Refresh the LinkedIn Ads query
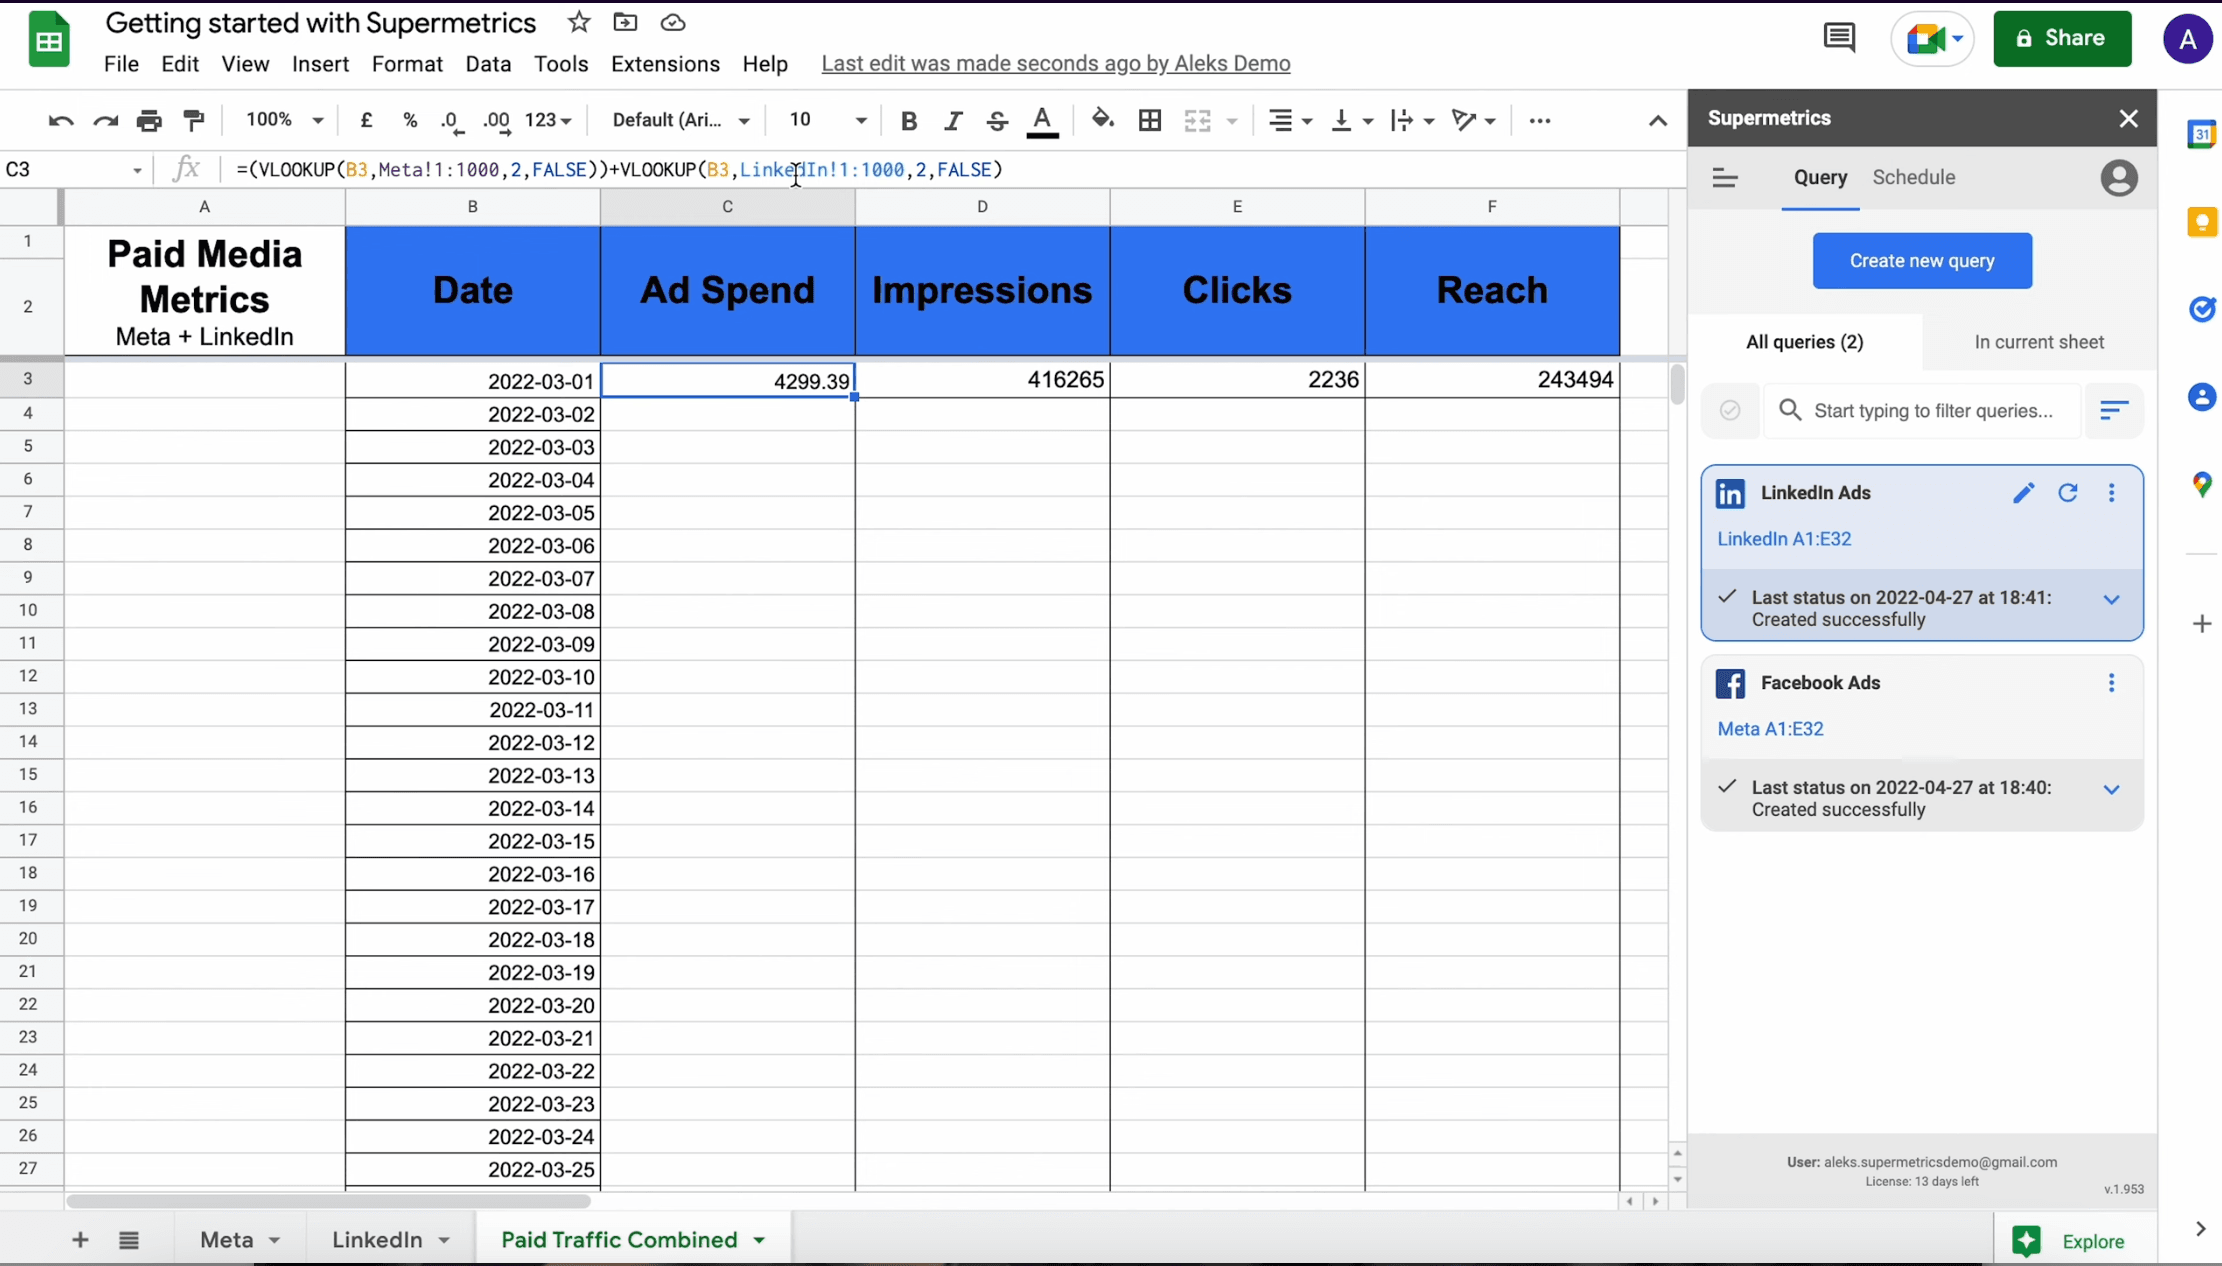 click(x=2067, y=493)
